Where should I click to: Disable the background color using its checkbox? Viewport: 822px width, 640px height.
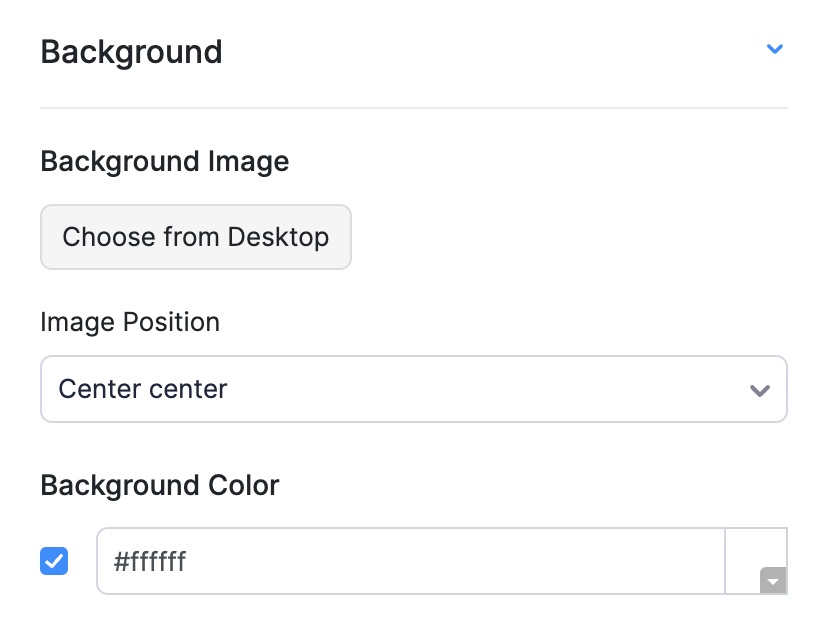54,561
